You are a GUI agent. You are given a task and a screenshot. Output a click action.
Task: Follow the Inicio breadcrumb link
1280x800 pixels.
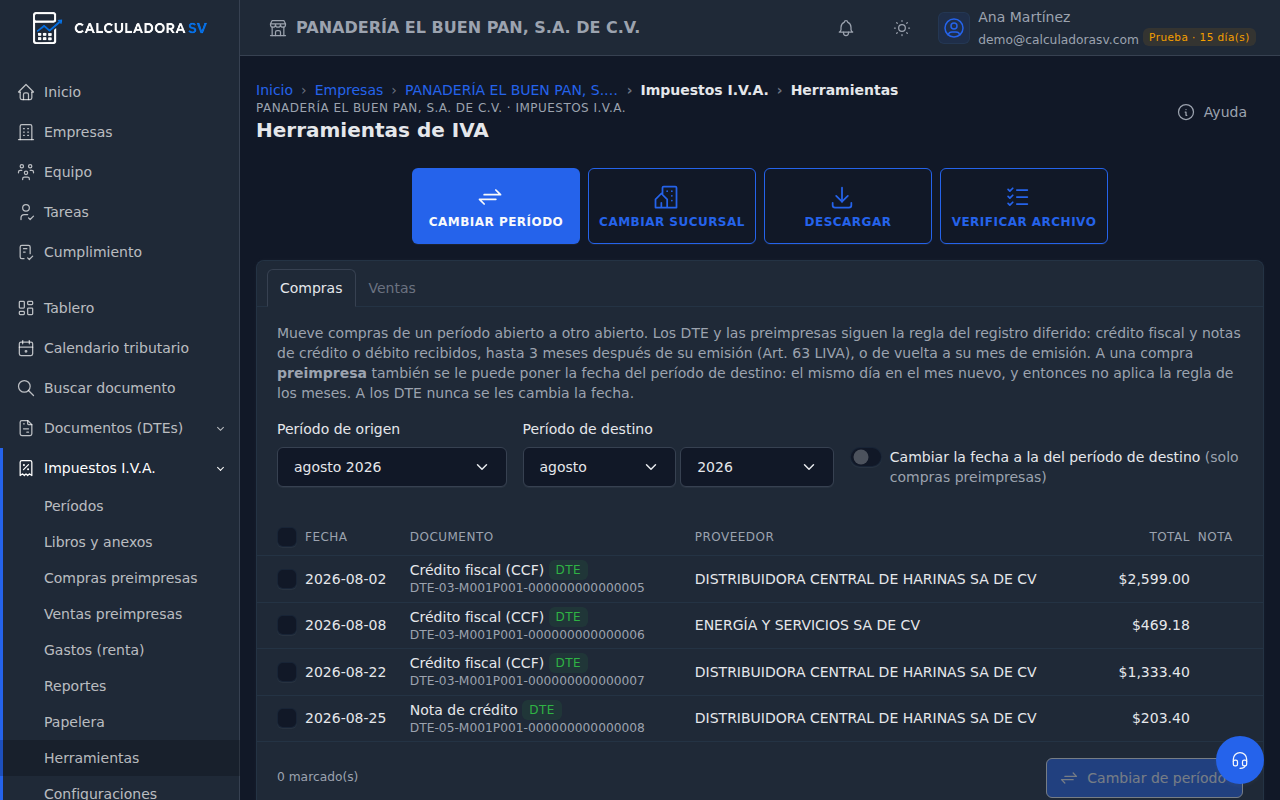pos(275,90)
